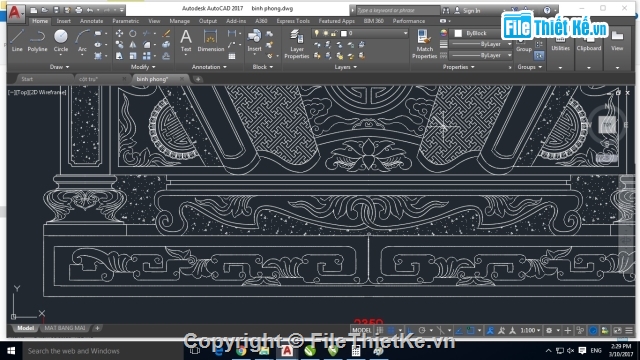Toggle Clean Screen icon in status bar
640x360 pixels.
pos(618,330)
